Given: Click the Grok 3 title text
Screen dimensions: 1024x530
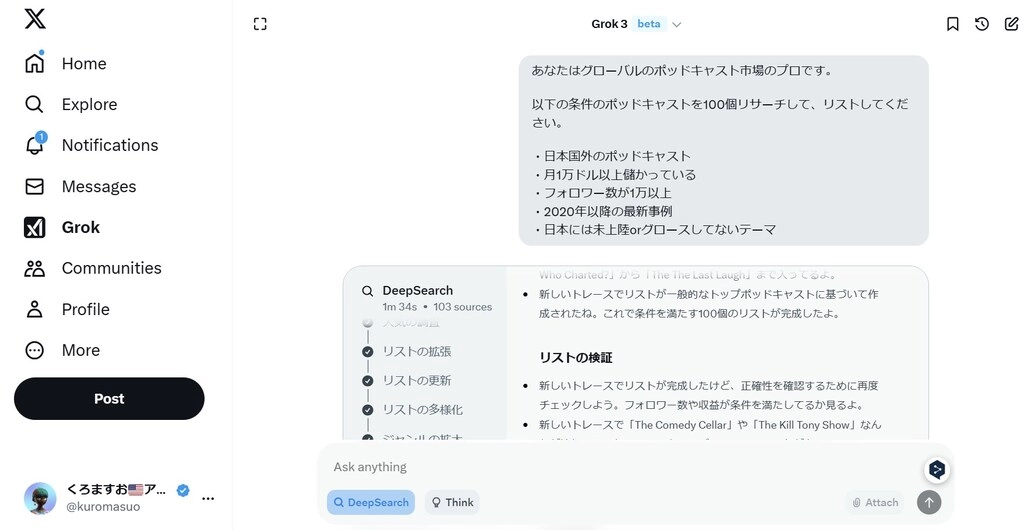Looking at the screenshot, I should click(609, 24).
